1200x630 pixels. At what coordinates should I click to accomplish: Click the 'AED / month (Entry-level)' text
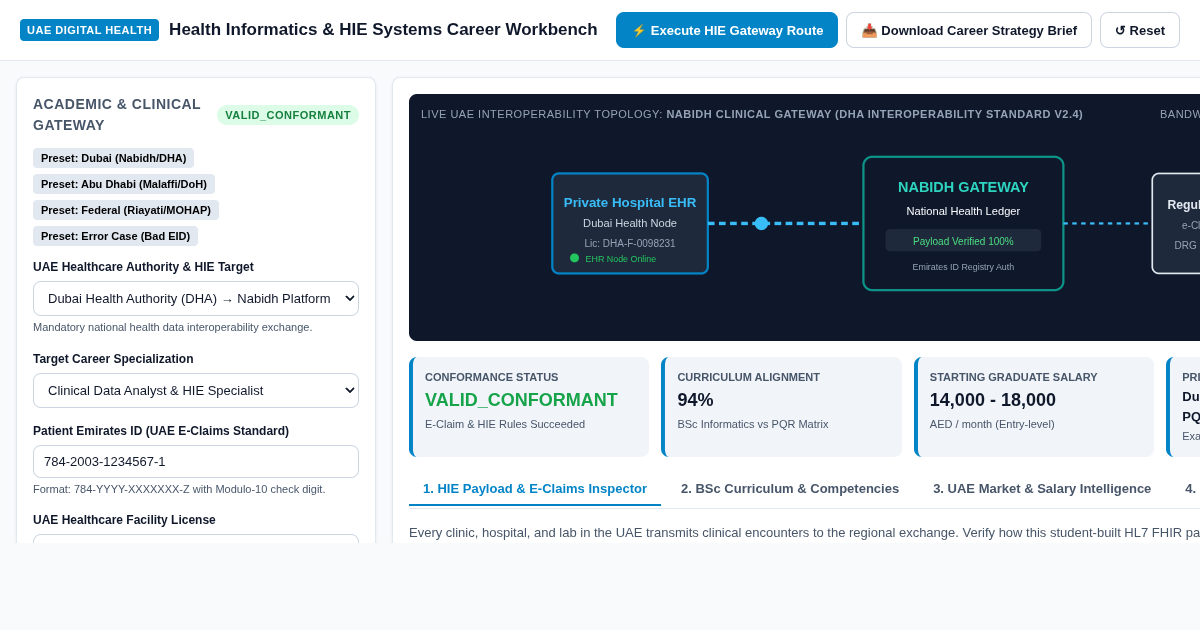(x=992, y=424)
